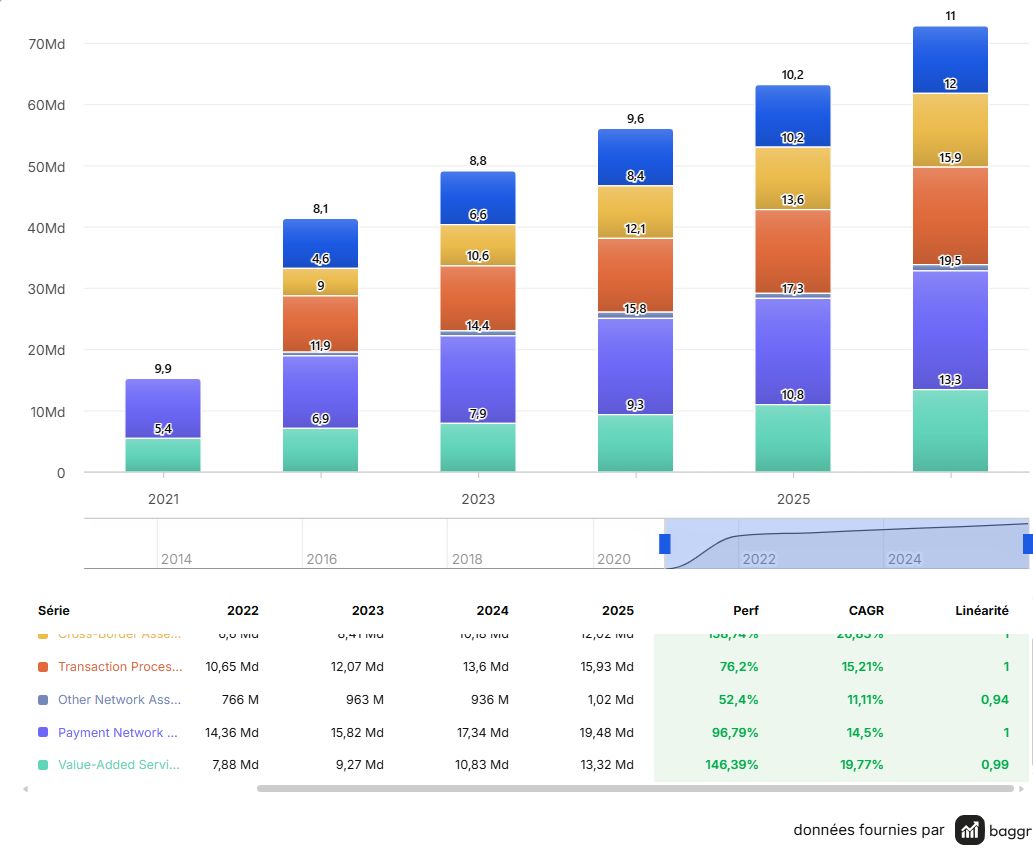This screenshot has width=1033, height=857.
Task: Click the 2023 green segment labeled 7,9
Action: pyautogui.click(x=478, y=447)
